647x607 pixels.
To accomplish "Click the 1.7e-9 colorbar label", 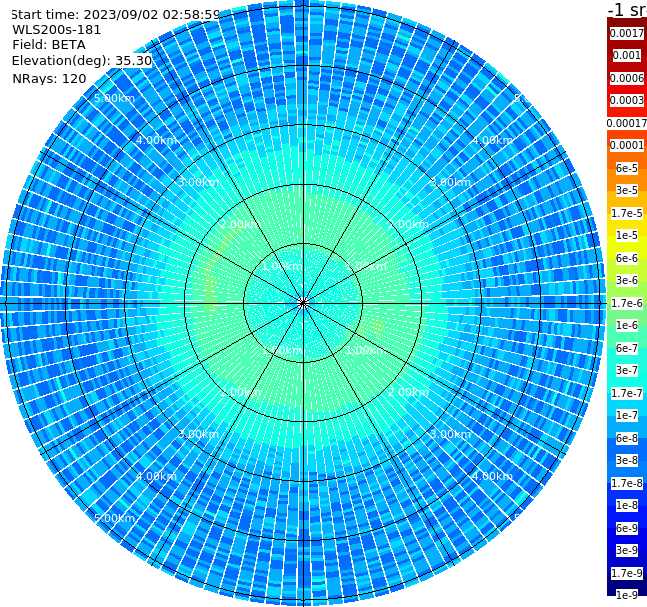I will 627,573.
